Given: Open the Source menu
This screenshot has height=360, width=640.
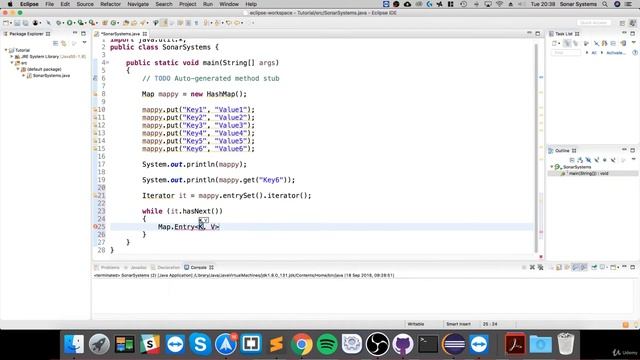Looking at the screenshot, I should tap(85, 4).
